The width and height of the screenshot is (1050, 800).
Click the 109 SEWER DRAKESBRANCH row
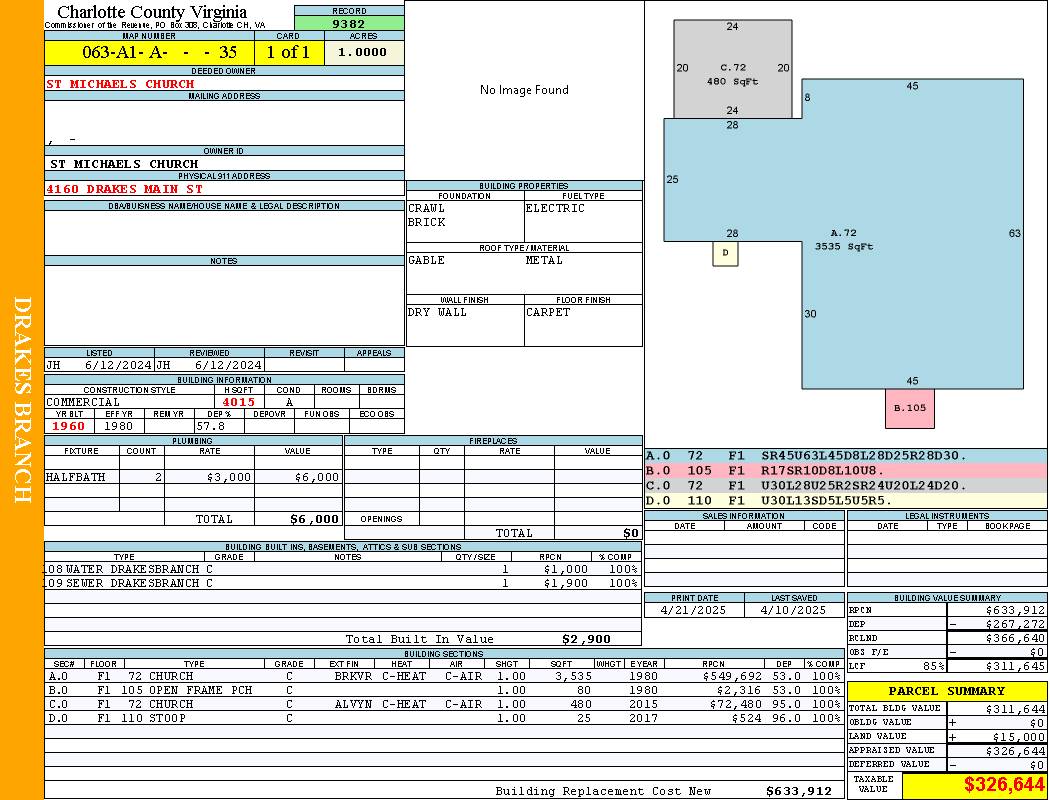pyautogui.click(x=343, y=583)
